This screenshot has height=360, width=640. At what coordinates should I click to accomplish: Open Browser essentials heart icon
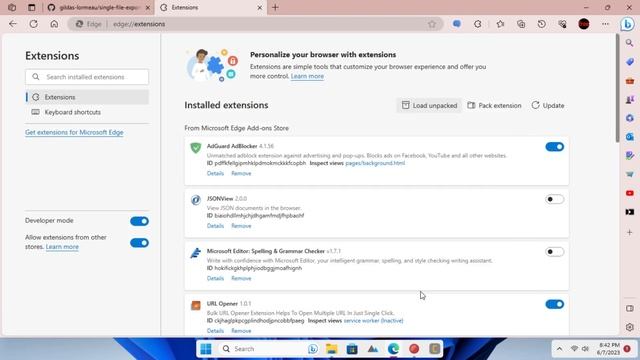point(562,24)
